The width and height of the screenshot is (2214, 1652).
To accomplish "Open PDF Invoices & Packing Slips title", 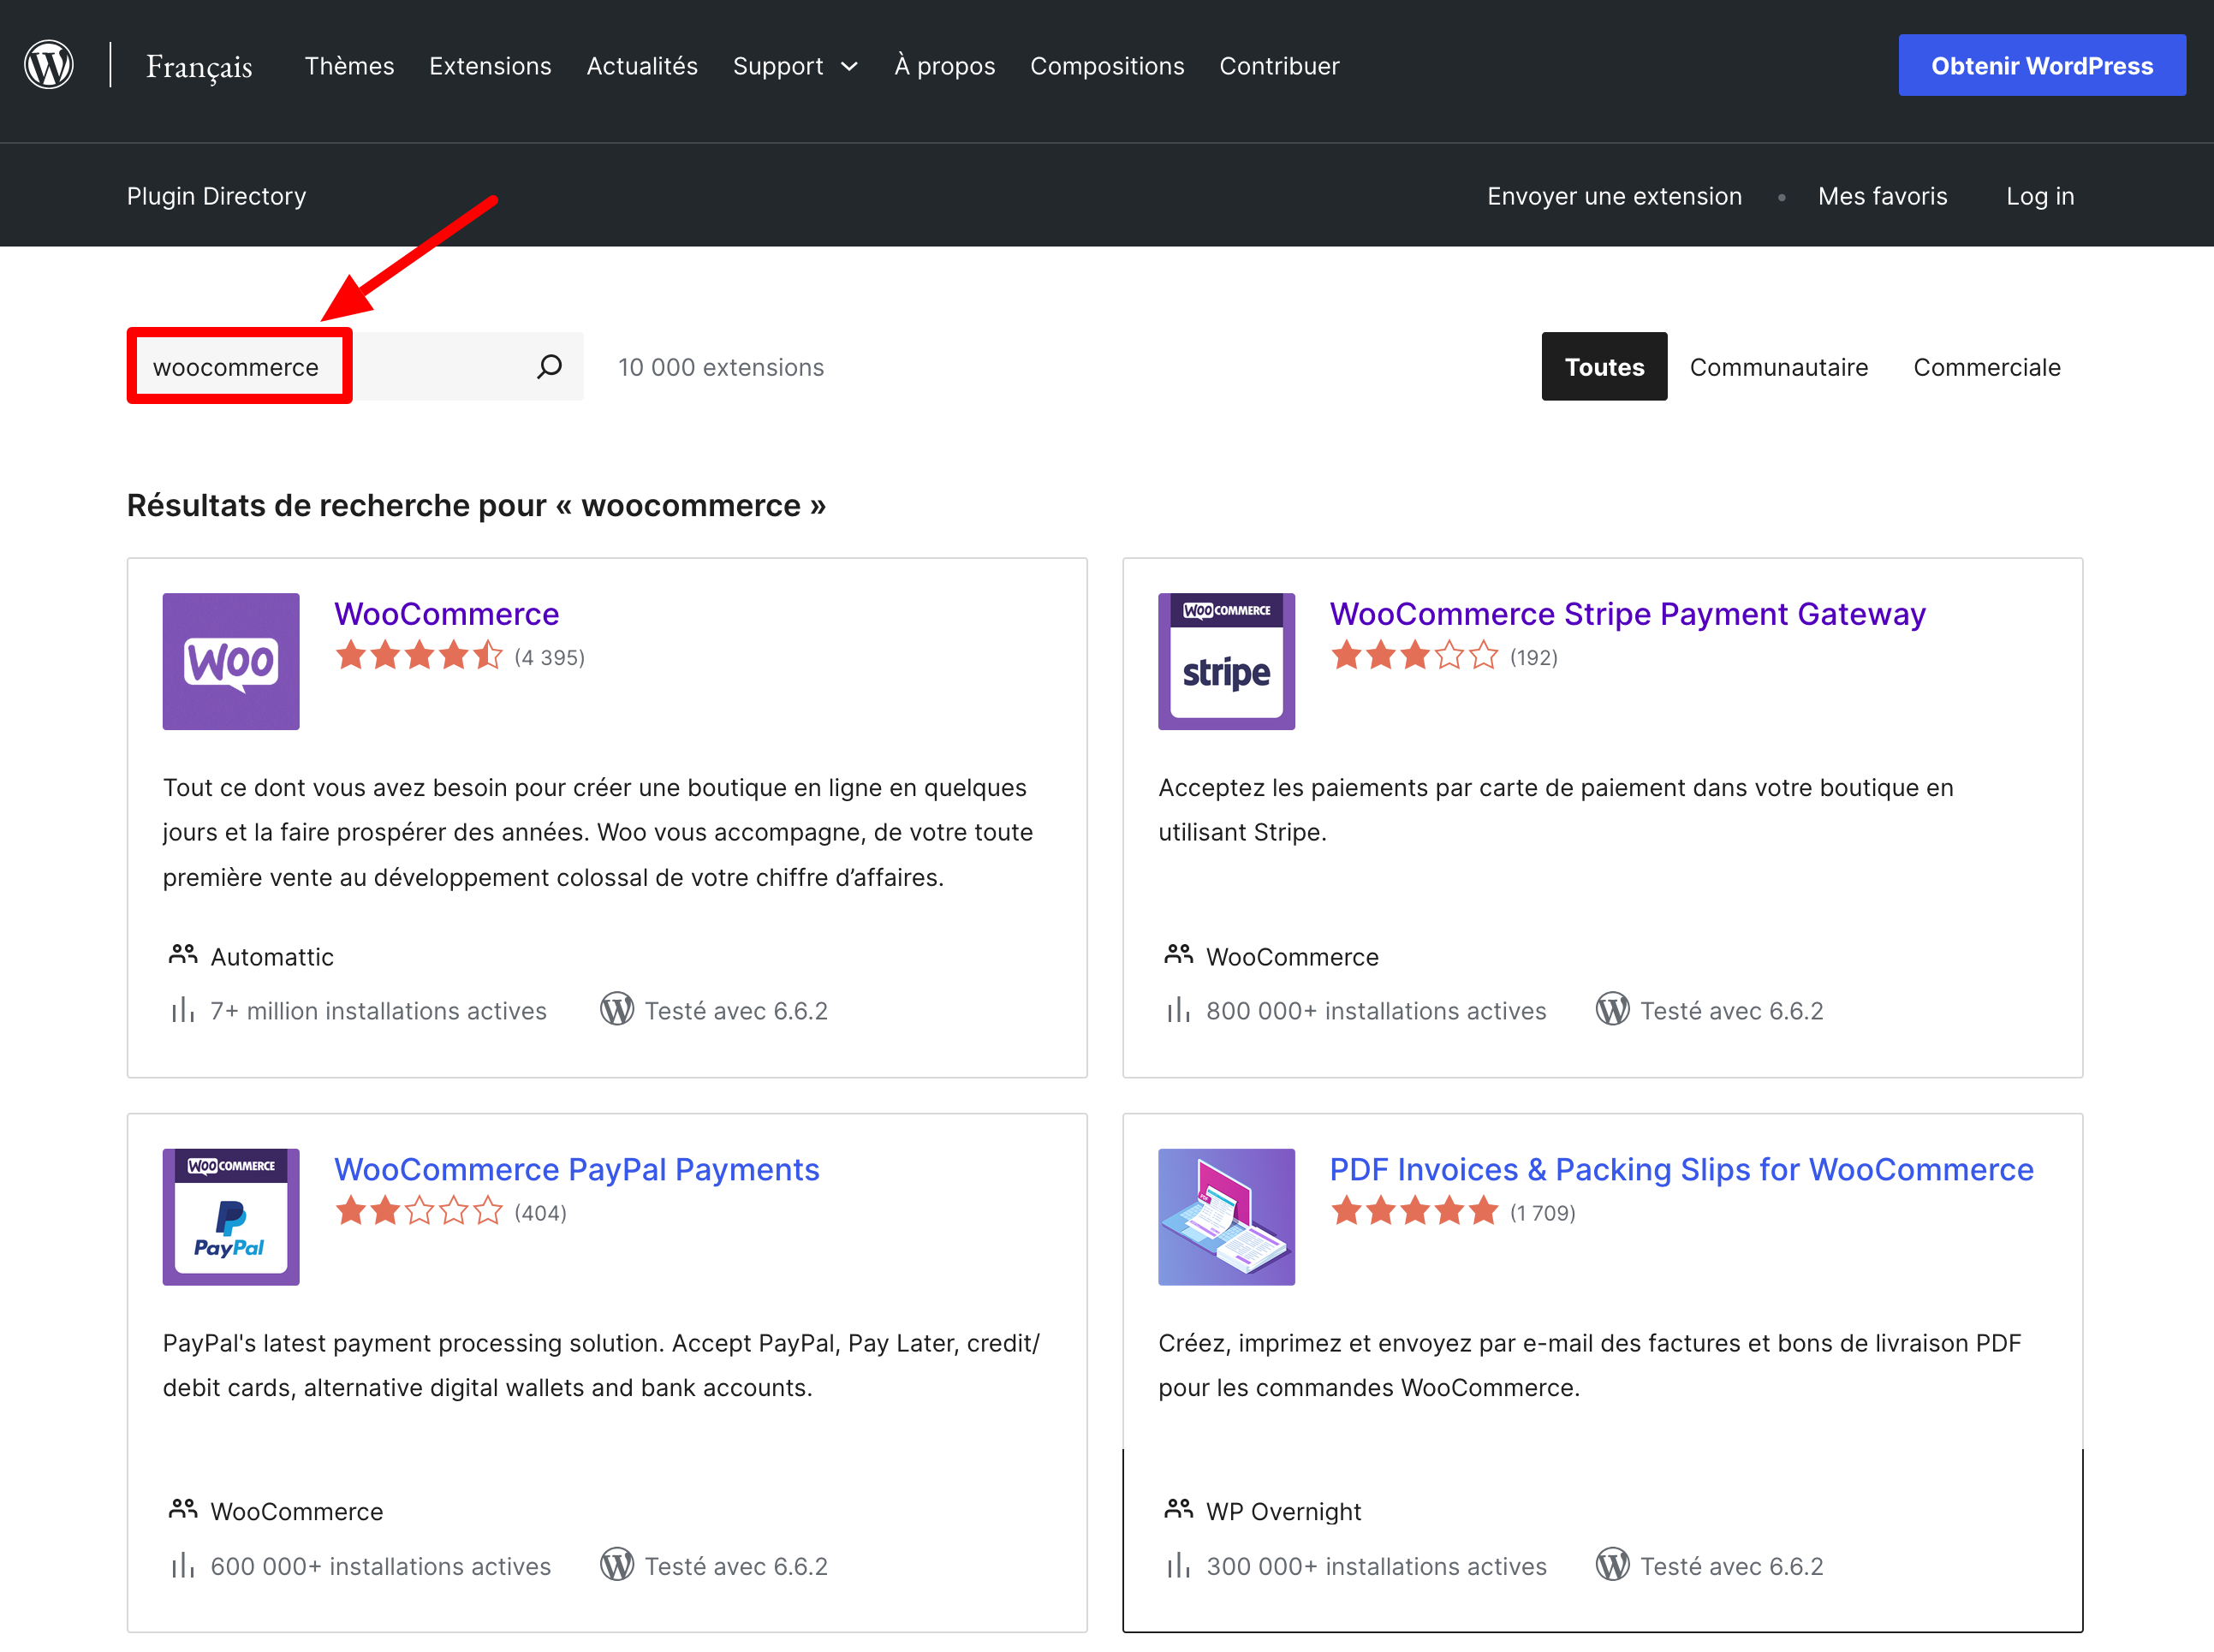I will coord(1681,1169).
